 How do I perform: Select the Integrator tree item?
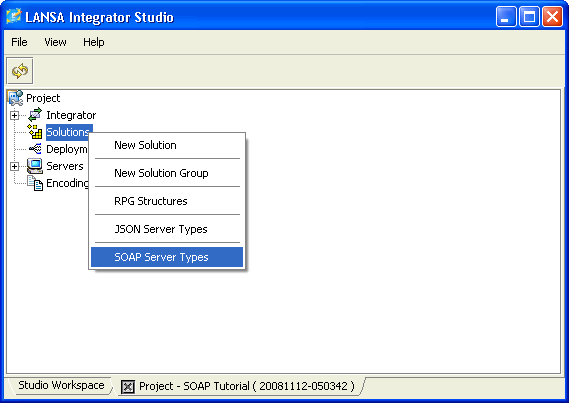coord(71,115)
